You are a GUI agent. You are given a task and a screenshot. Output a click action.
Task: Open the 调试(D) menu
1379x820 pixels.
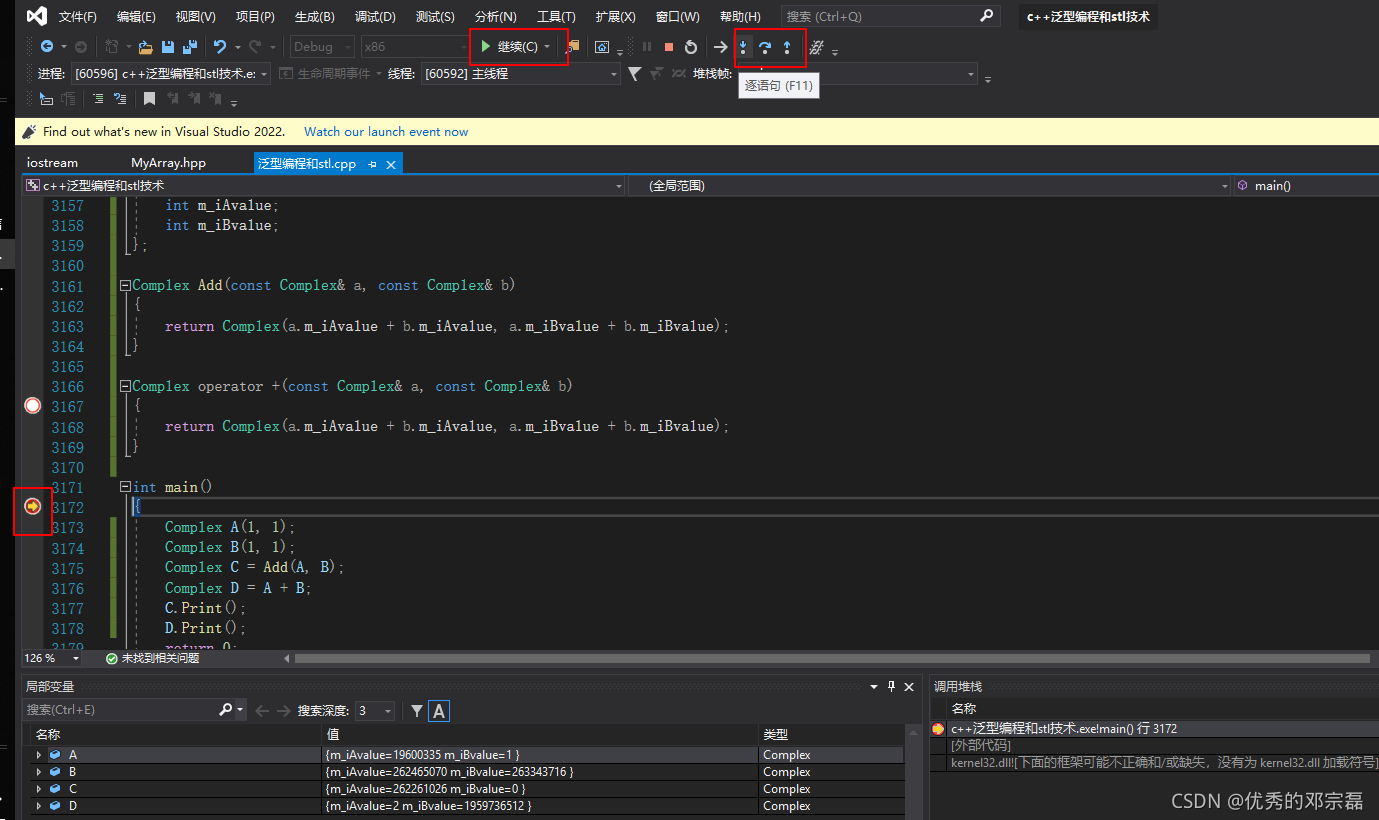coord(375,17)
